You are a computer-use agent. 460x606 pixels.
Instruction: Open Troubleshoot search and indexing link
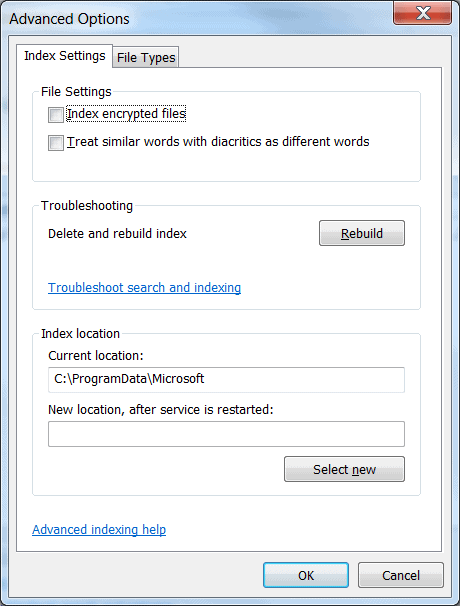(145, 288)
